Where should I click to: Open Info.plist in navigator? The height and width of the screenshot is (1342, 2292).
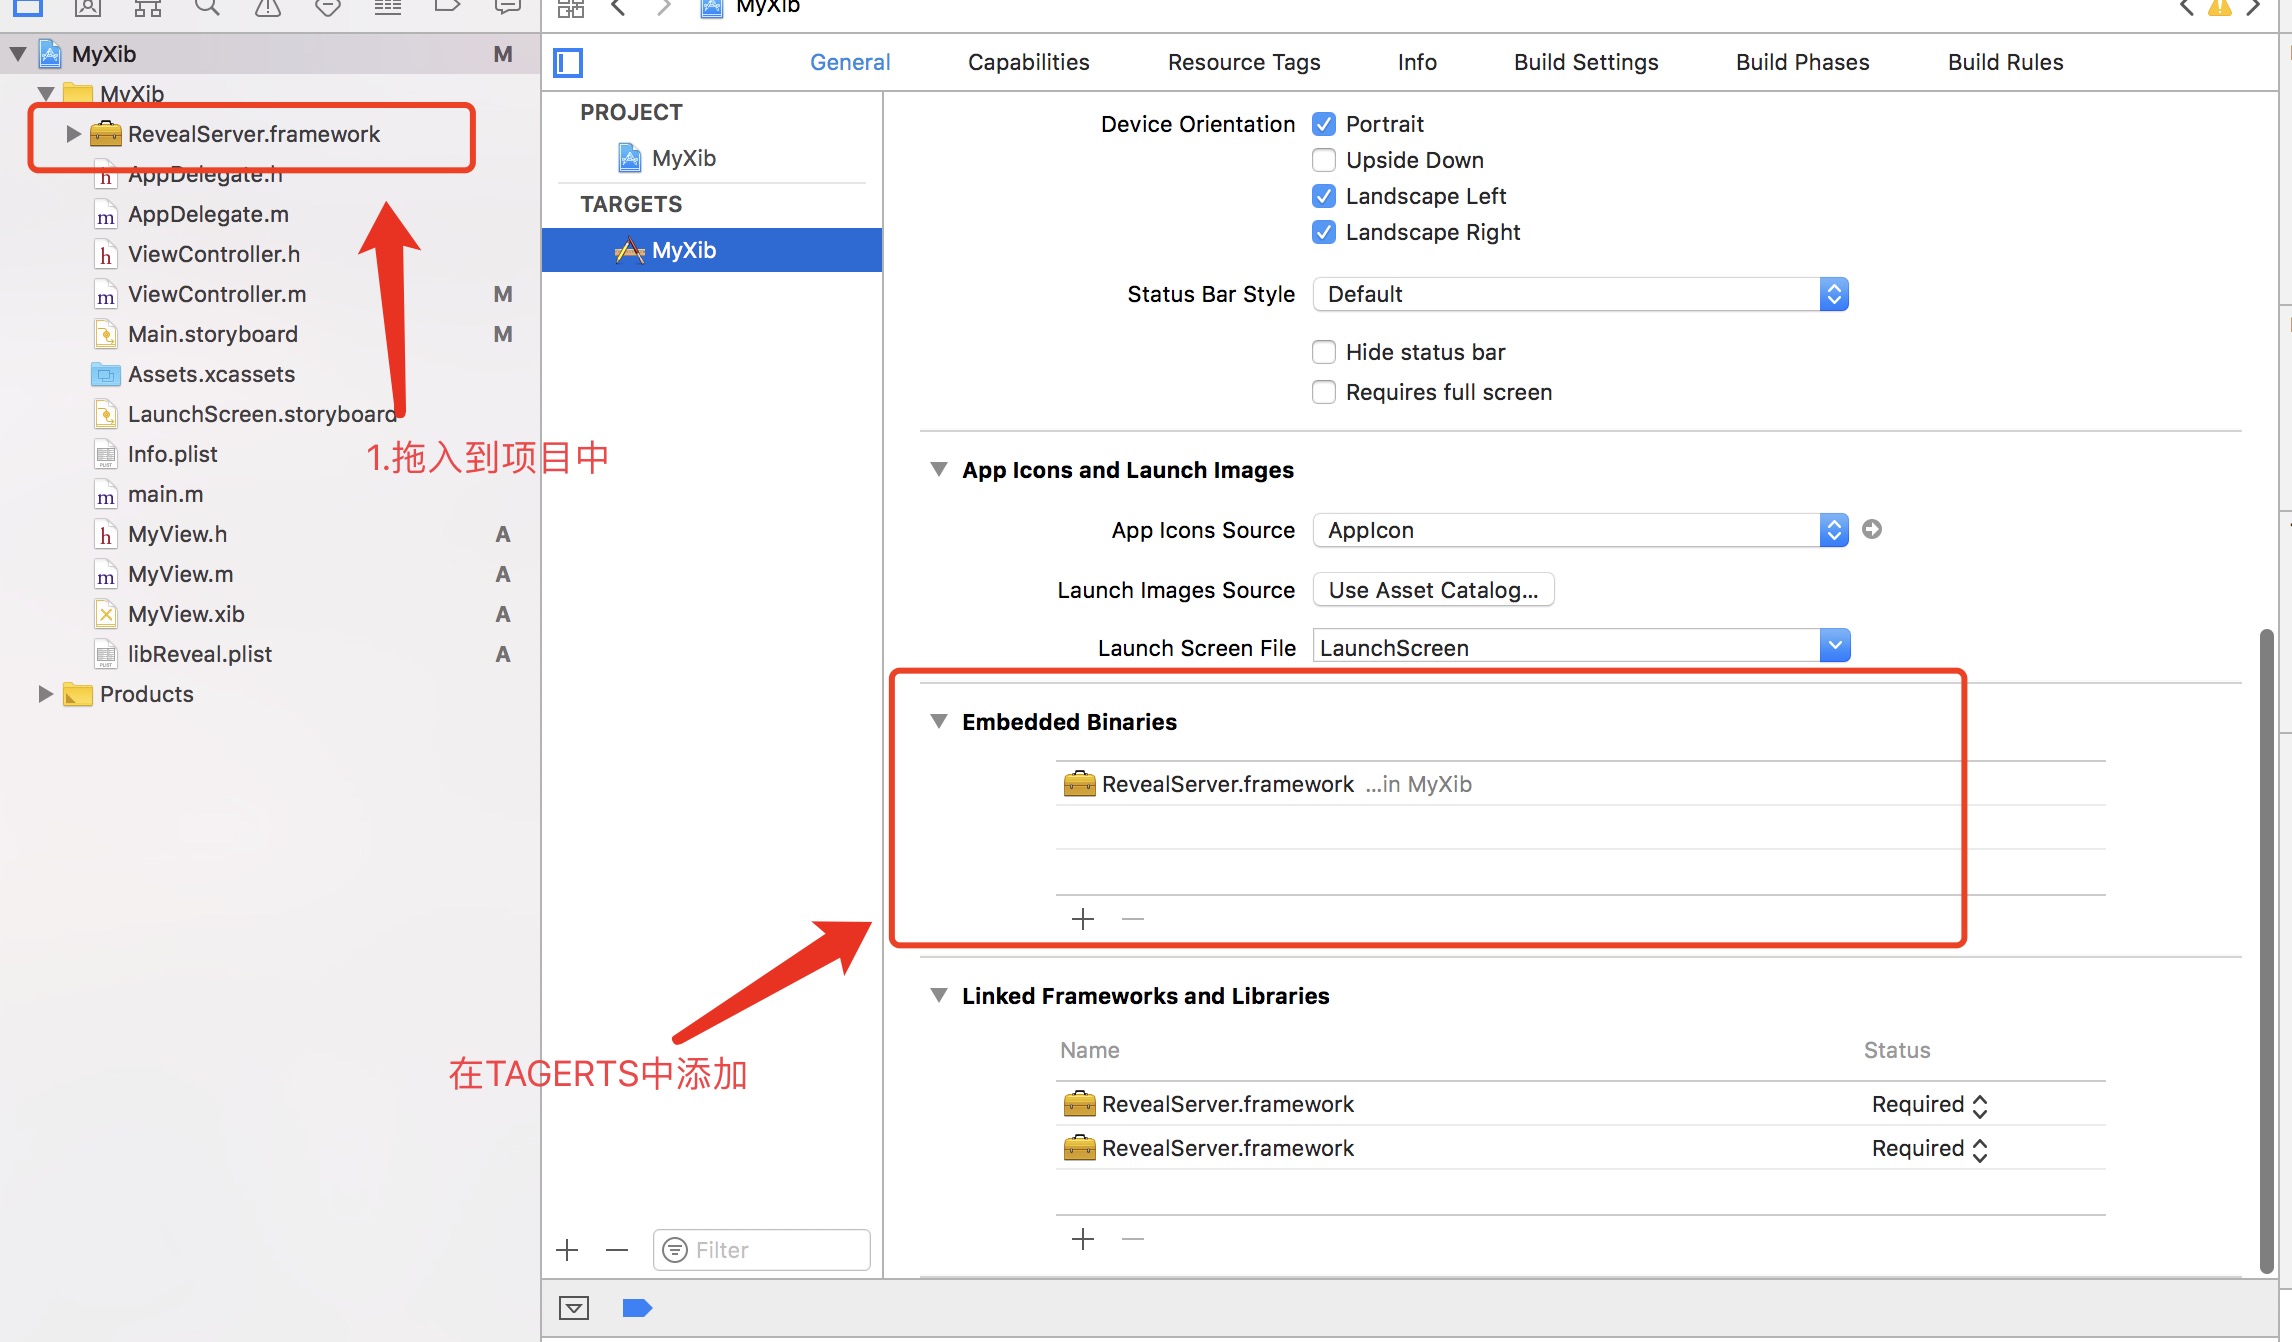172,454
